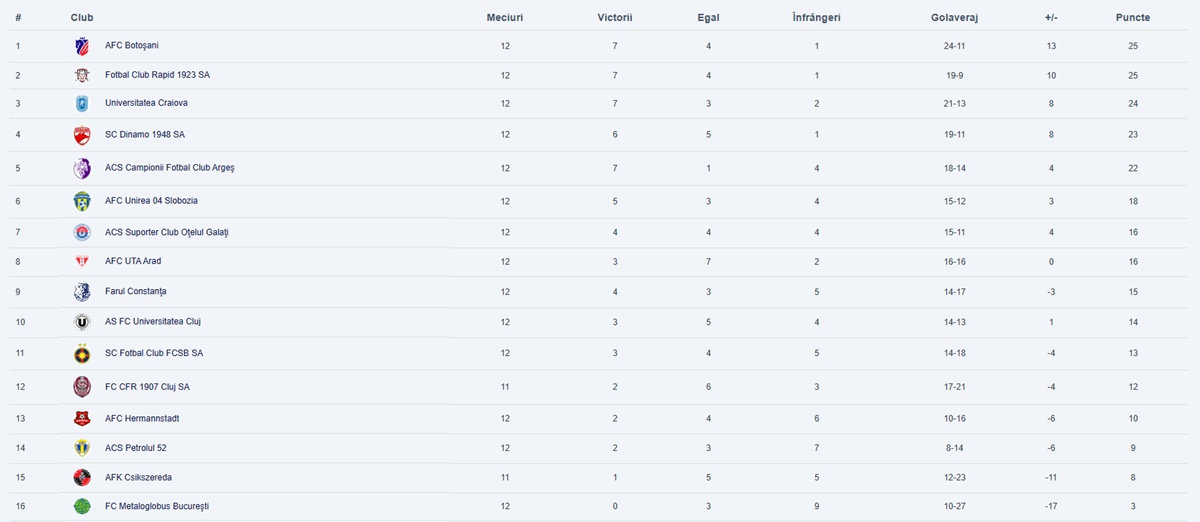Sort table by Puncte column header

click(1133, 18)
